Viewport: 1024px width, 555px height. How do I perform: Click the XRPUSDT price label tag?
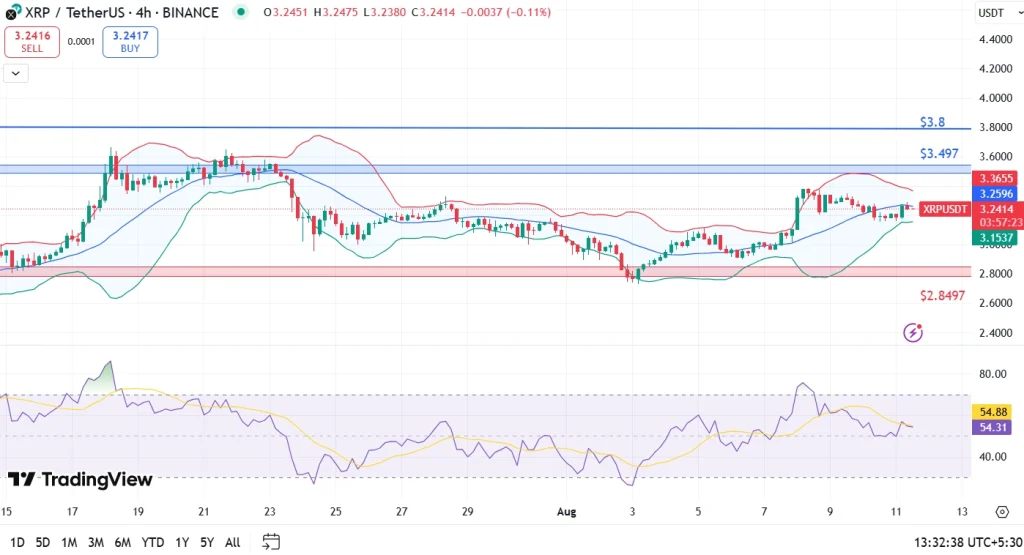pos(945,209)
